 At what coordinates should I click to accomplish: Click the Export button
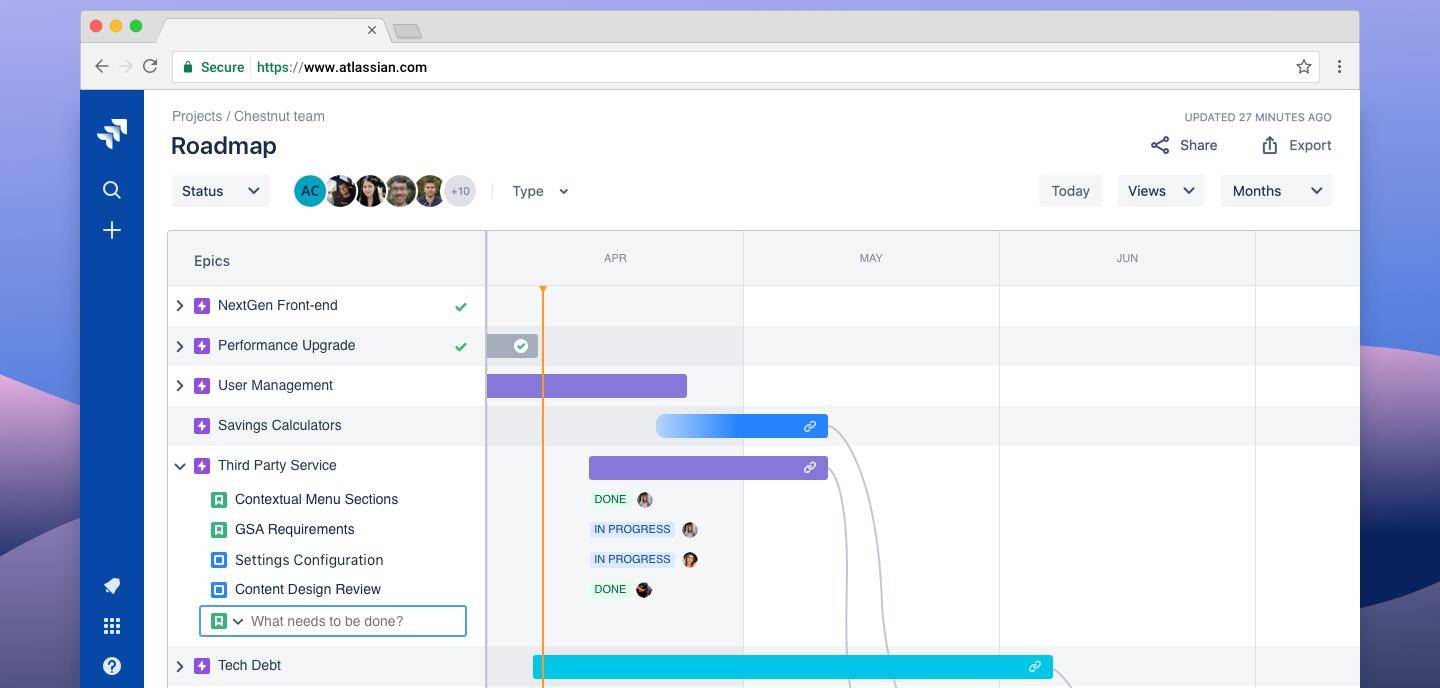[x=1296, y=145]
